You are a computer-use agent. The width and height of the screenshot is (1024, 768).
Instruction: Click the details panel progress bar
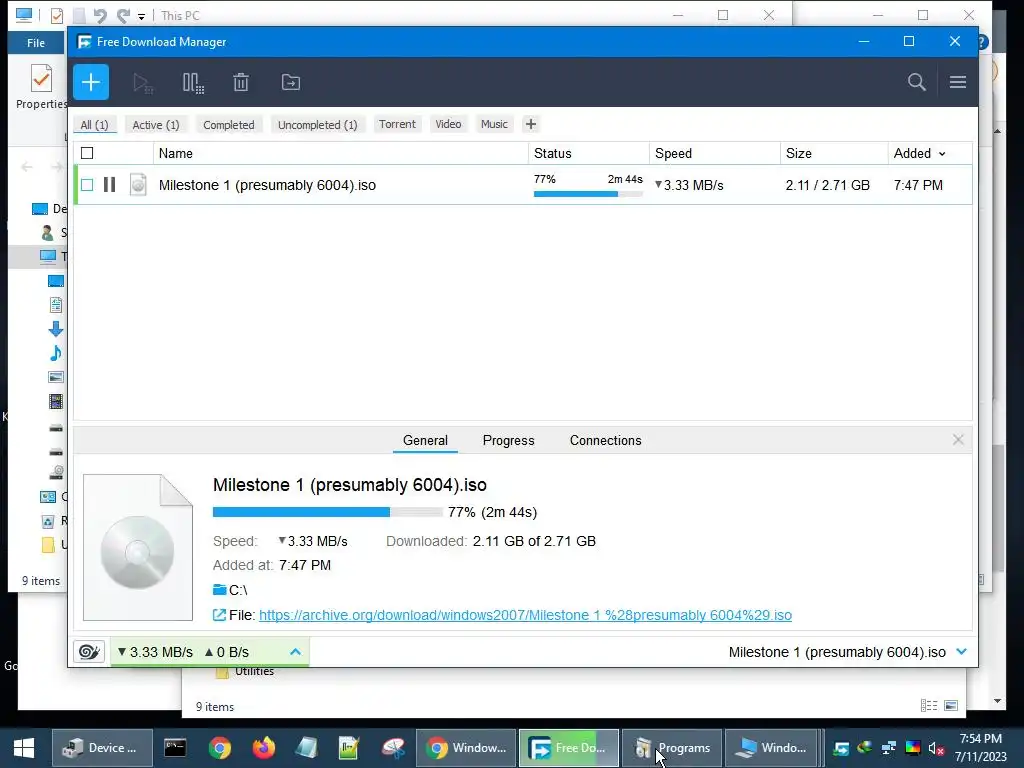(x=328, y=512)
